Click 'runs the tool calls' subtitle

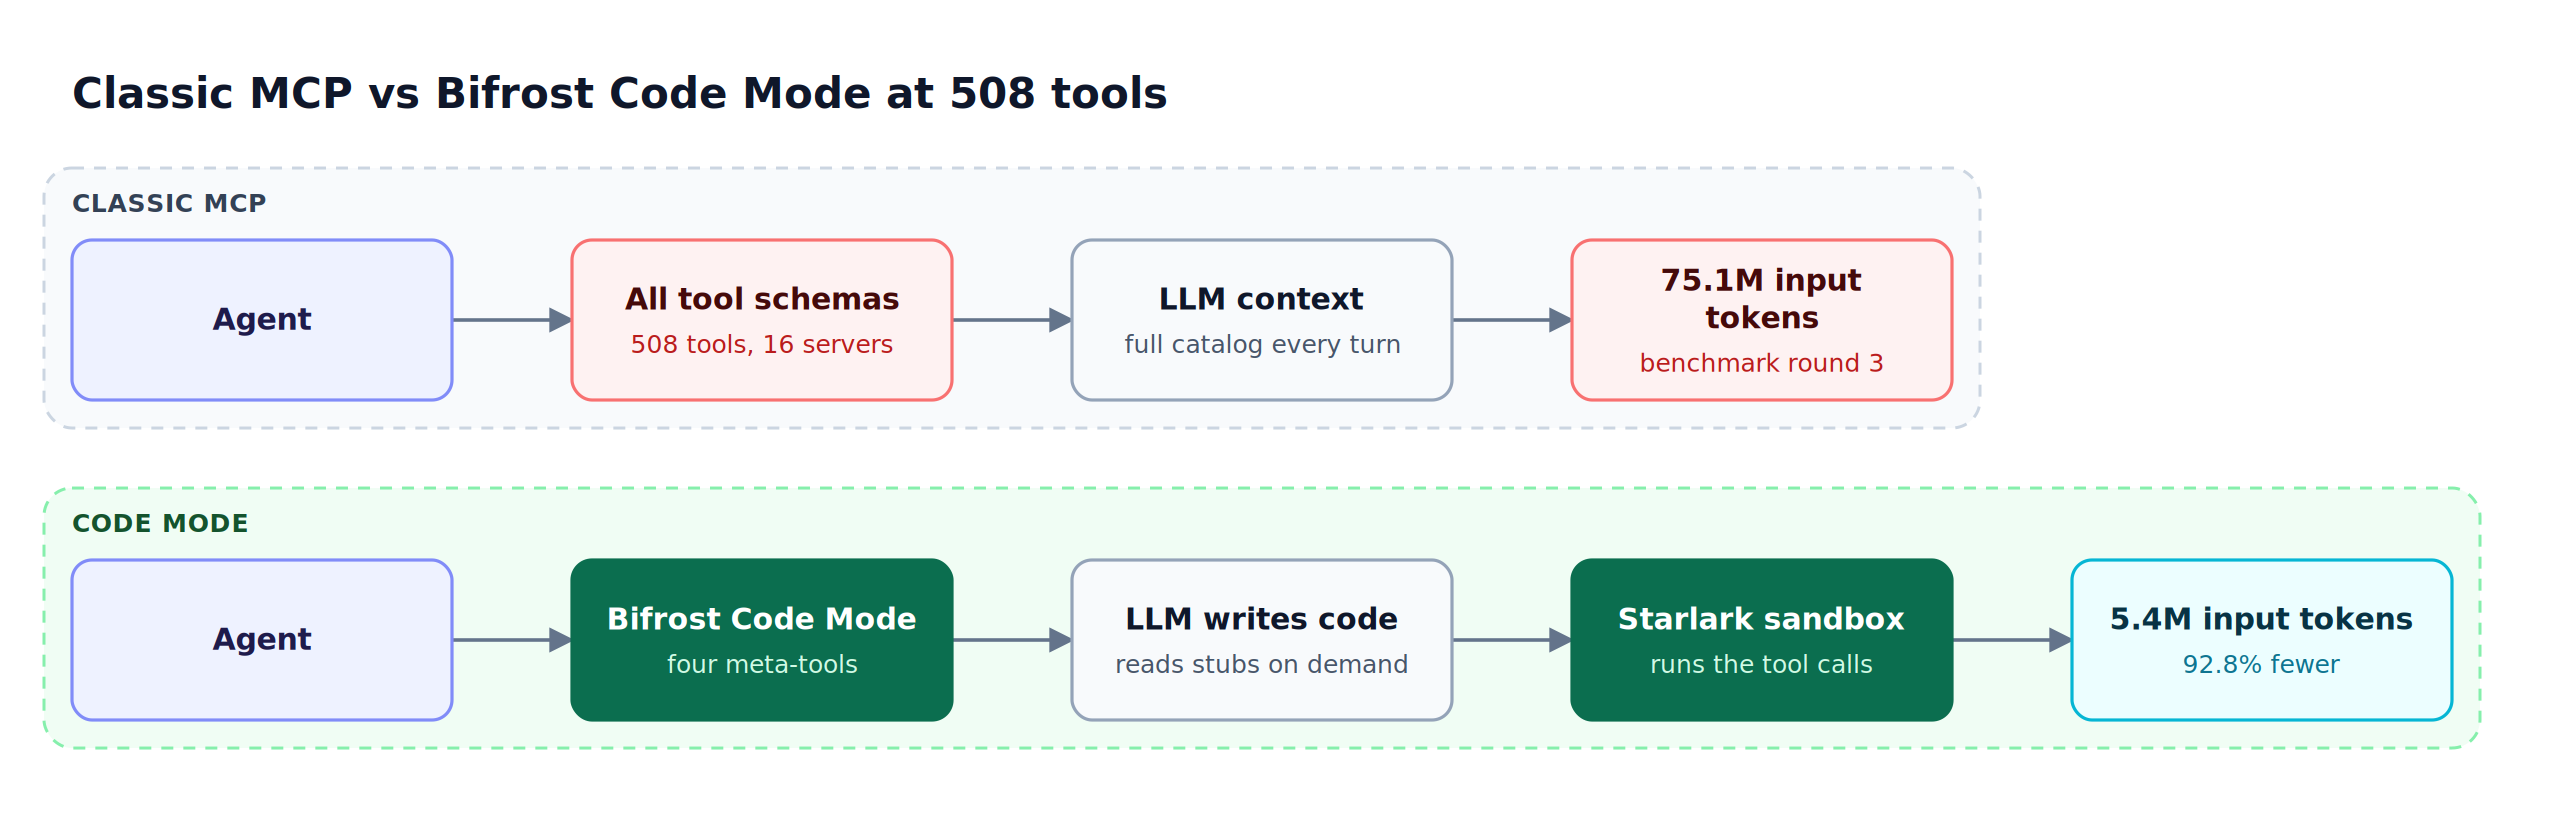pos(1761,665)
